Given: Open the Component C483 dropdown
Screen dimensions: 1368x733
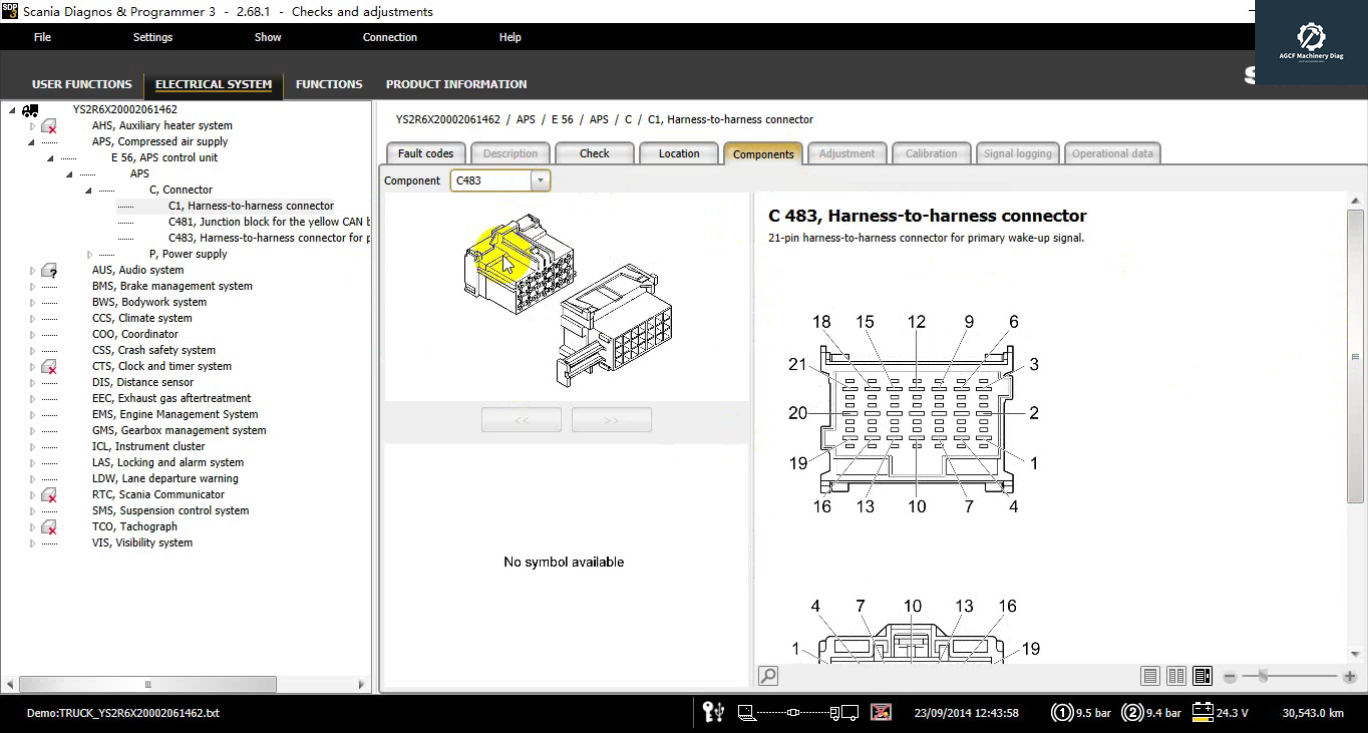Looking at the screenshot, I should point(540,181).
